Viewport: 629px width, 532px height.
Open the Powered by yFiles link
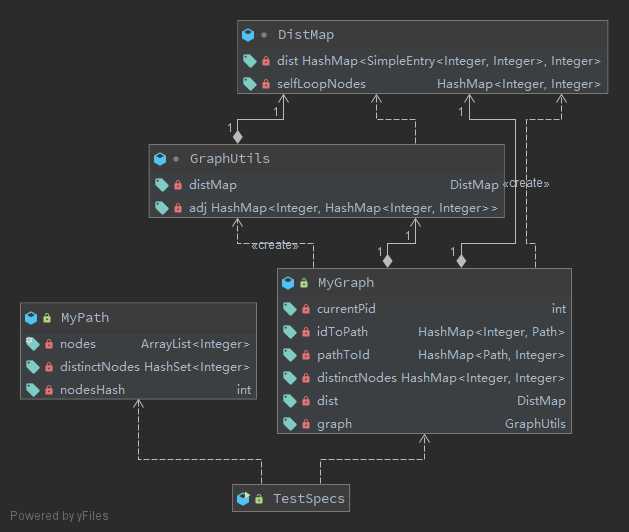pos(59,516)
